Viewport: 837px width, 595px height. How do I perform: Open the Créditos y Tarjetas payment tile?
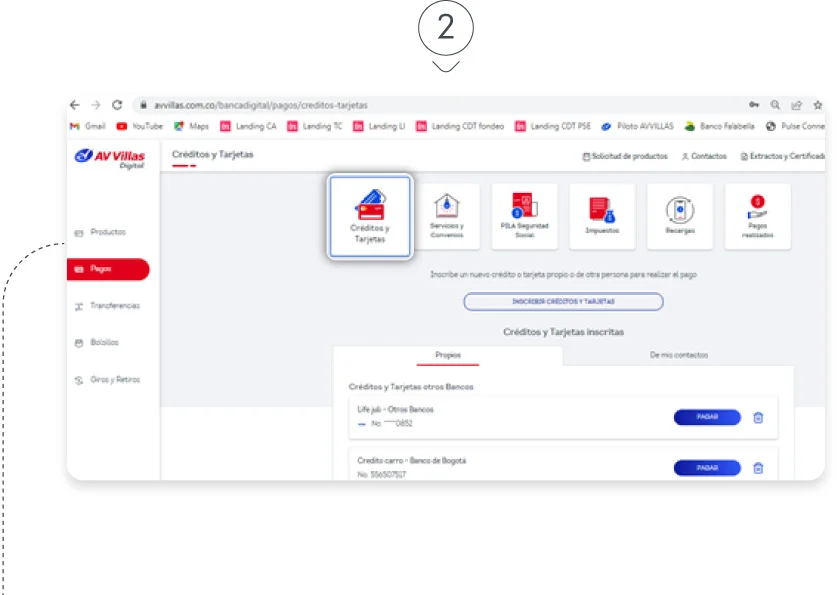coord(370,216)
